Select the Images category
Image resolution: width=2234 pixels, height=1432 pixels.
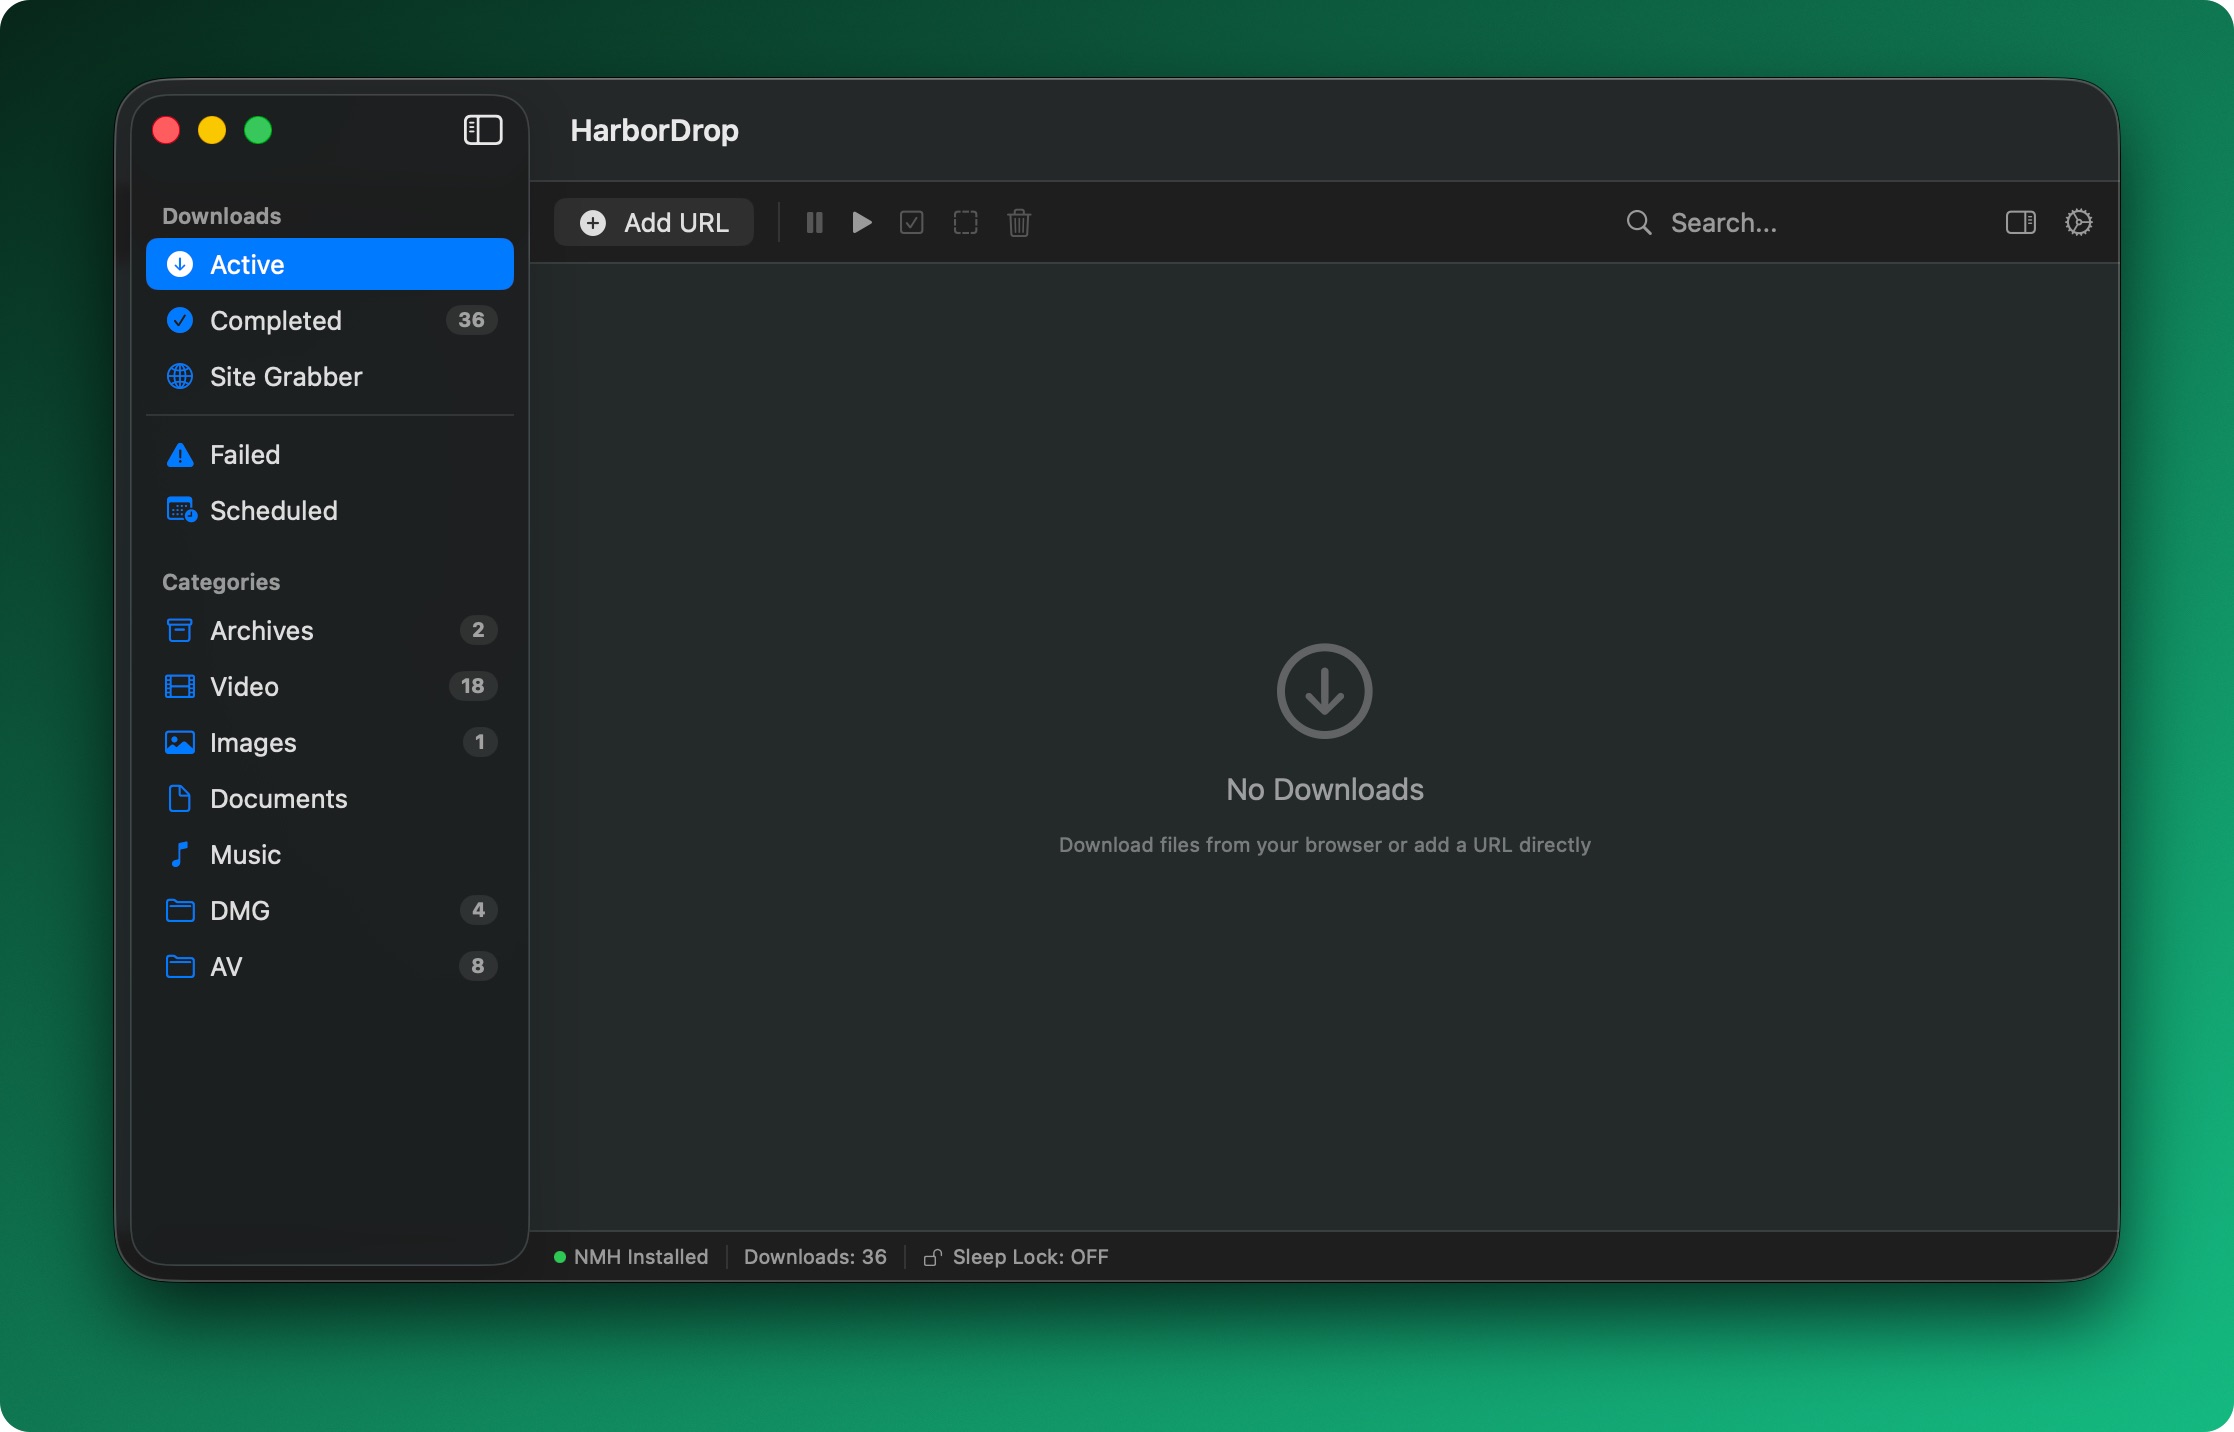pyautogui.click(x=330, y=742)
